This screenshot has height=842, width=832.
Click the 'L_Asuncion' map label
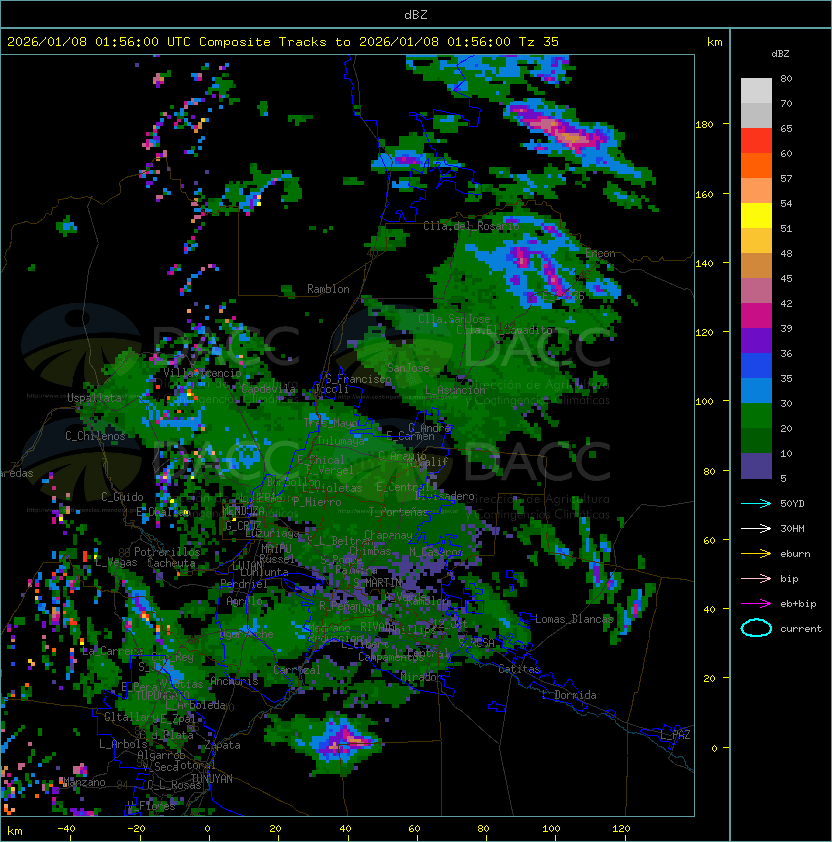pos(455,390)
